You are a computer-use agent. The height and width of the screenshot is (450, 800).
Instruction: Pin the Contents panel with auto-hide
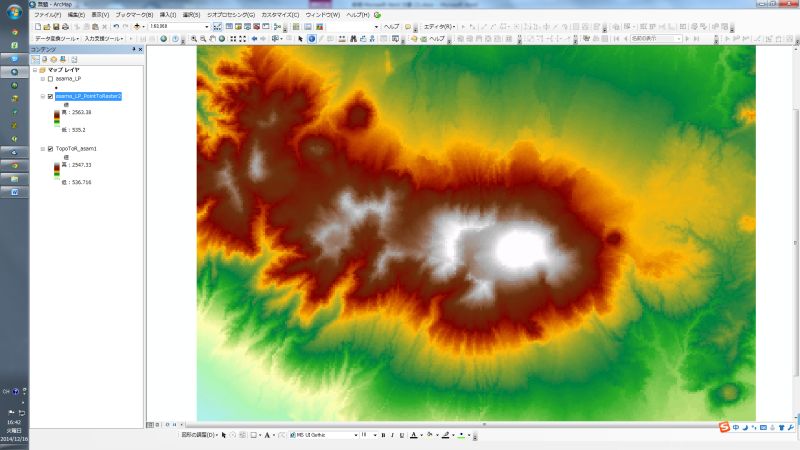pyautogui.click(x=134, y=49)
